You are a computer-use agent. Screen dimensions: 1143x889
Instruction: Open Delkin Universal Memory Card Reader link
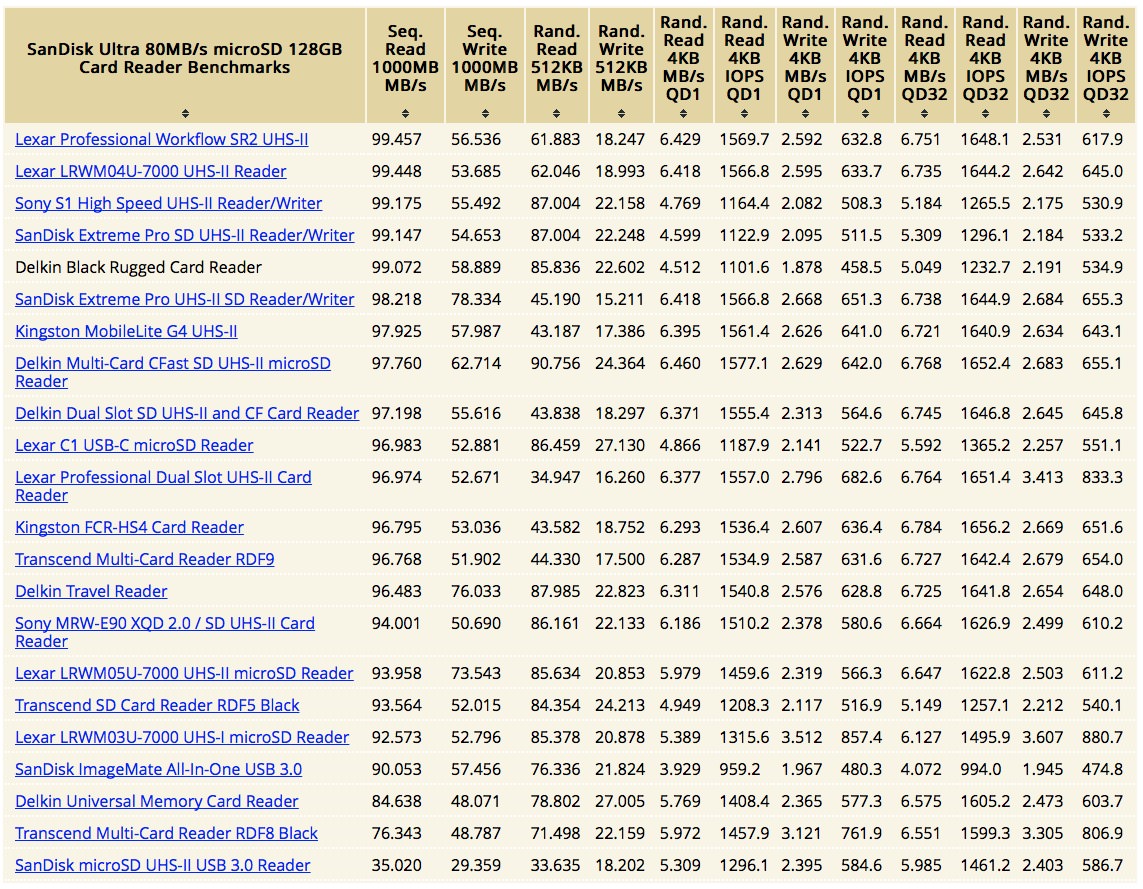point(157,802)
